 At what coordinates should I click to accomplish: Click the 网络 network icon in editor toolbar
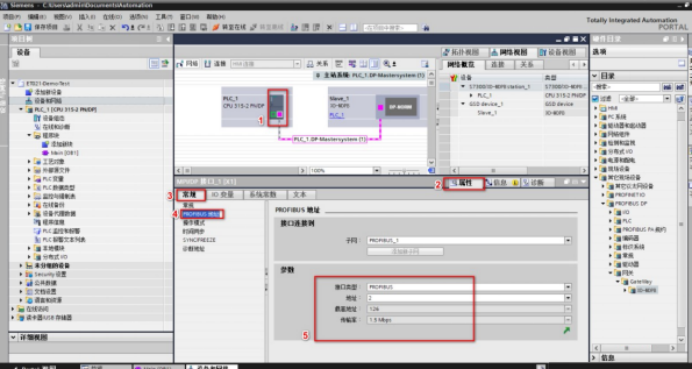coord(188,64)
